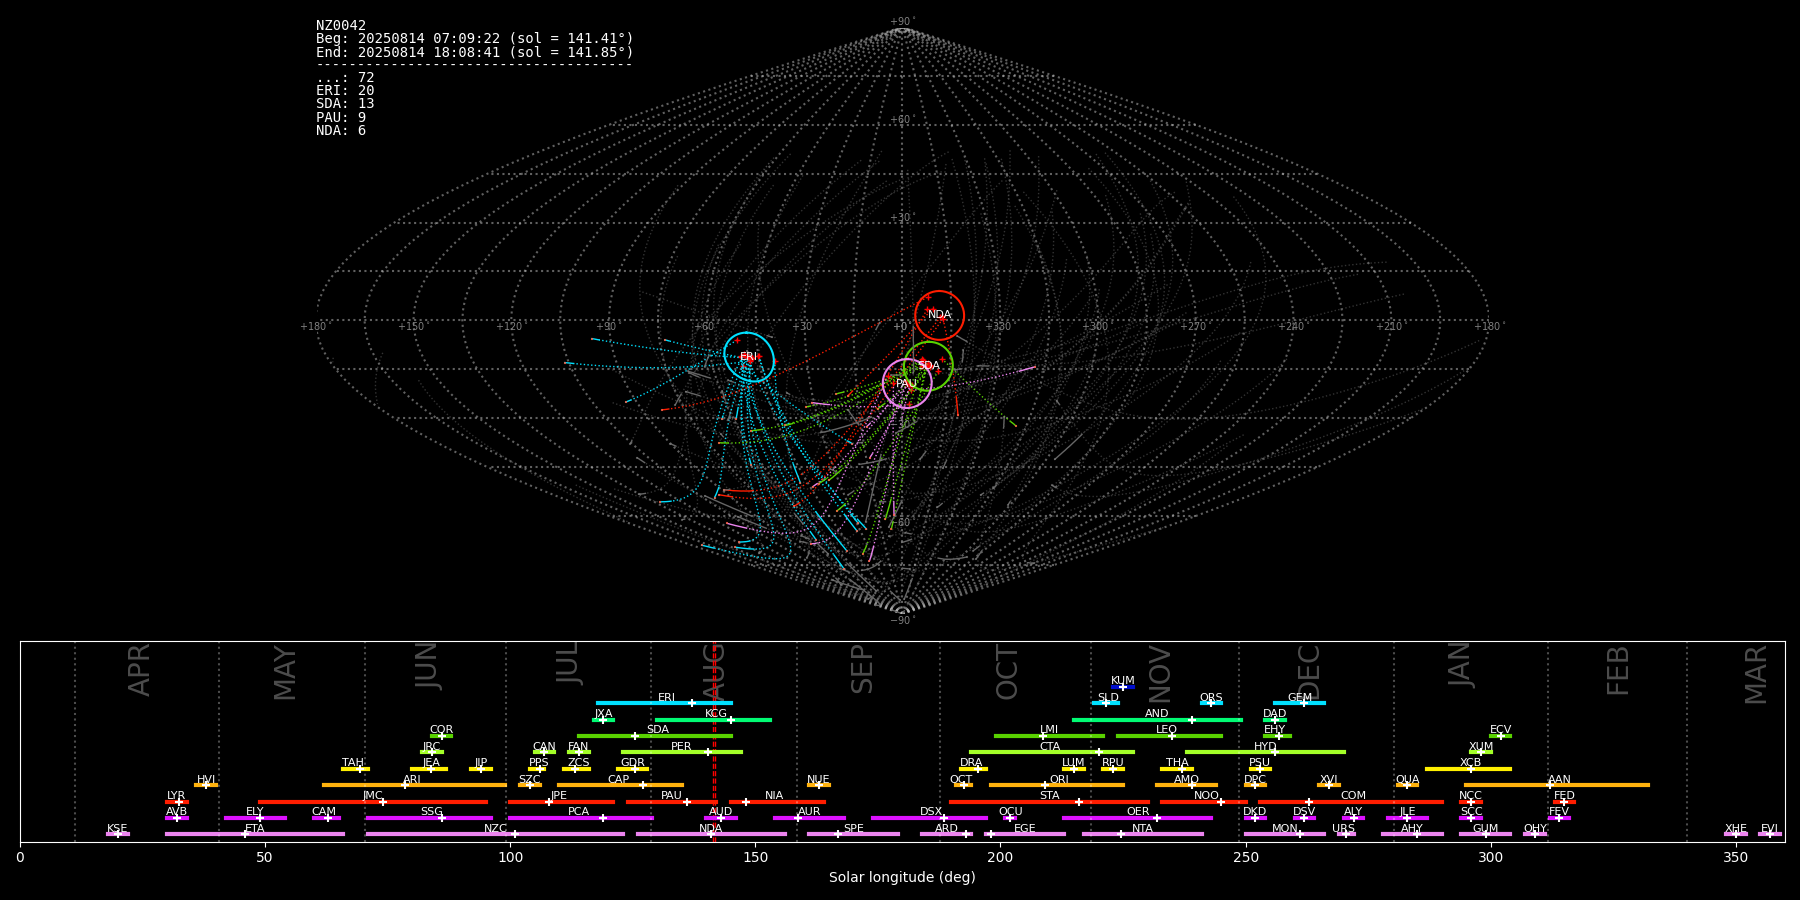Image resolution: width=1800 pixels, height=900 pixels.
Task: Select the COR shower bar in timeline
Action: pyautogui.click(x=441, y=736)
